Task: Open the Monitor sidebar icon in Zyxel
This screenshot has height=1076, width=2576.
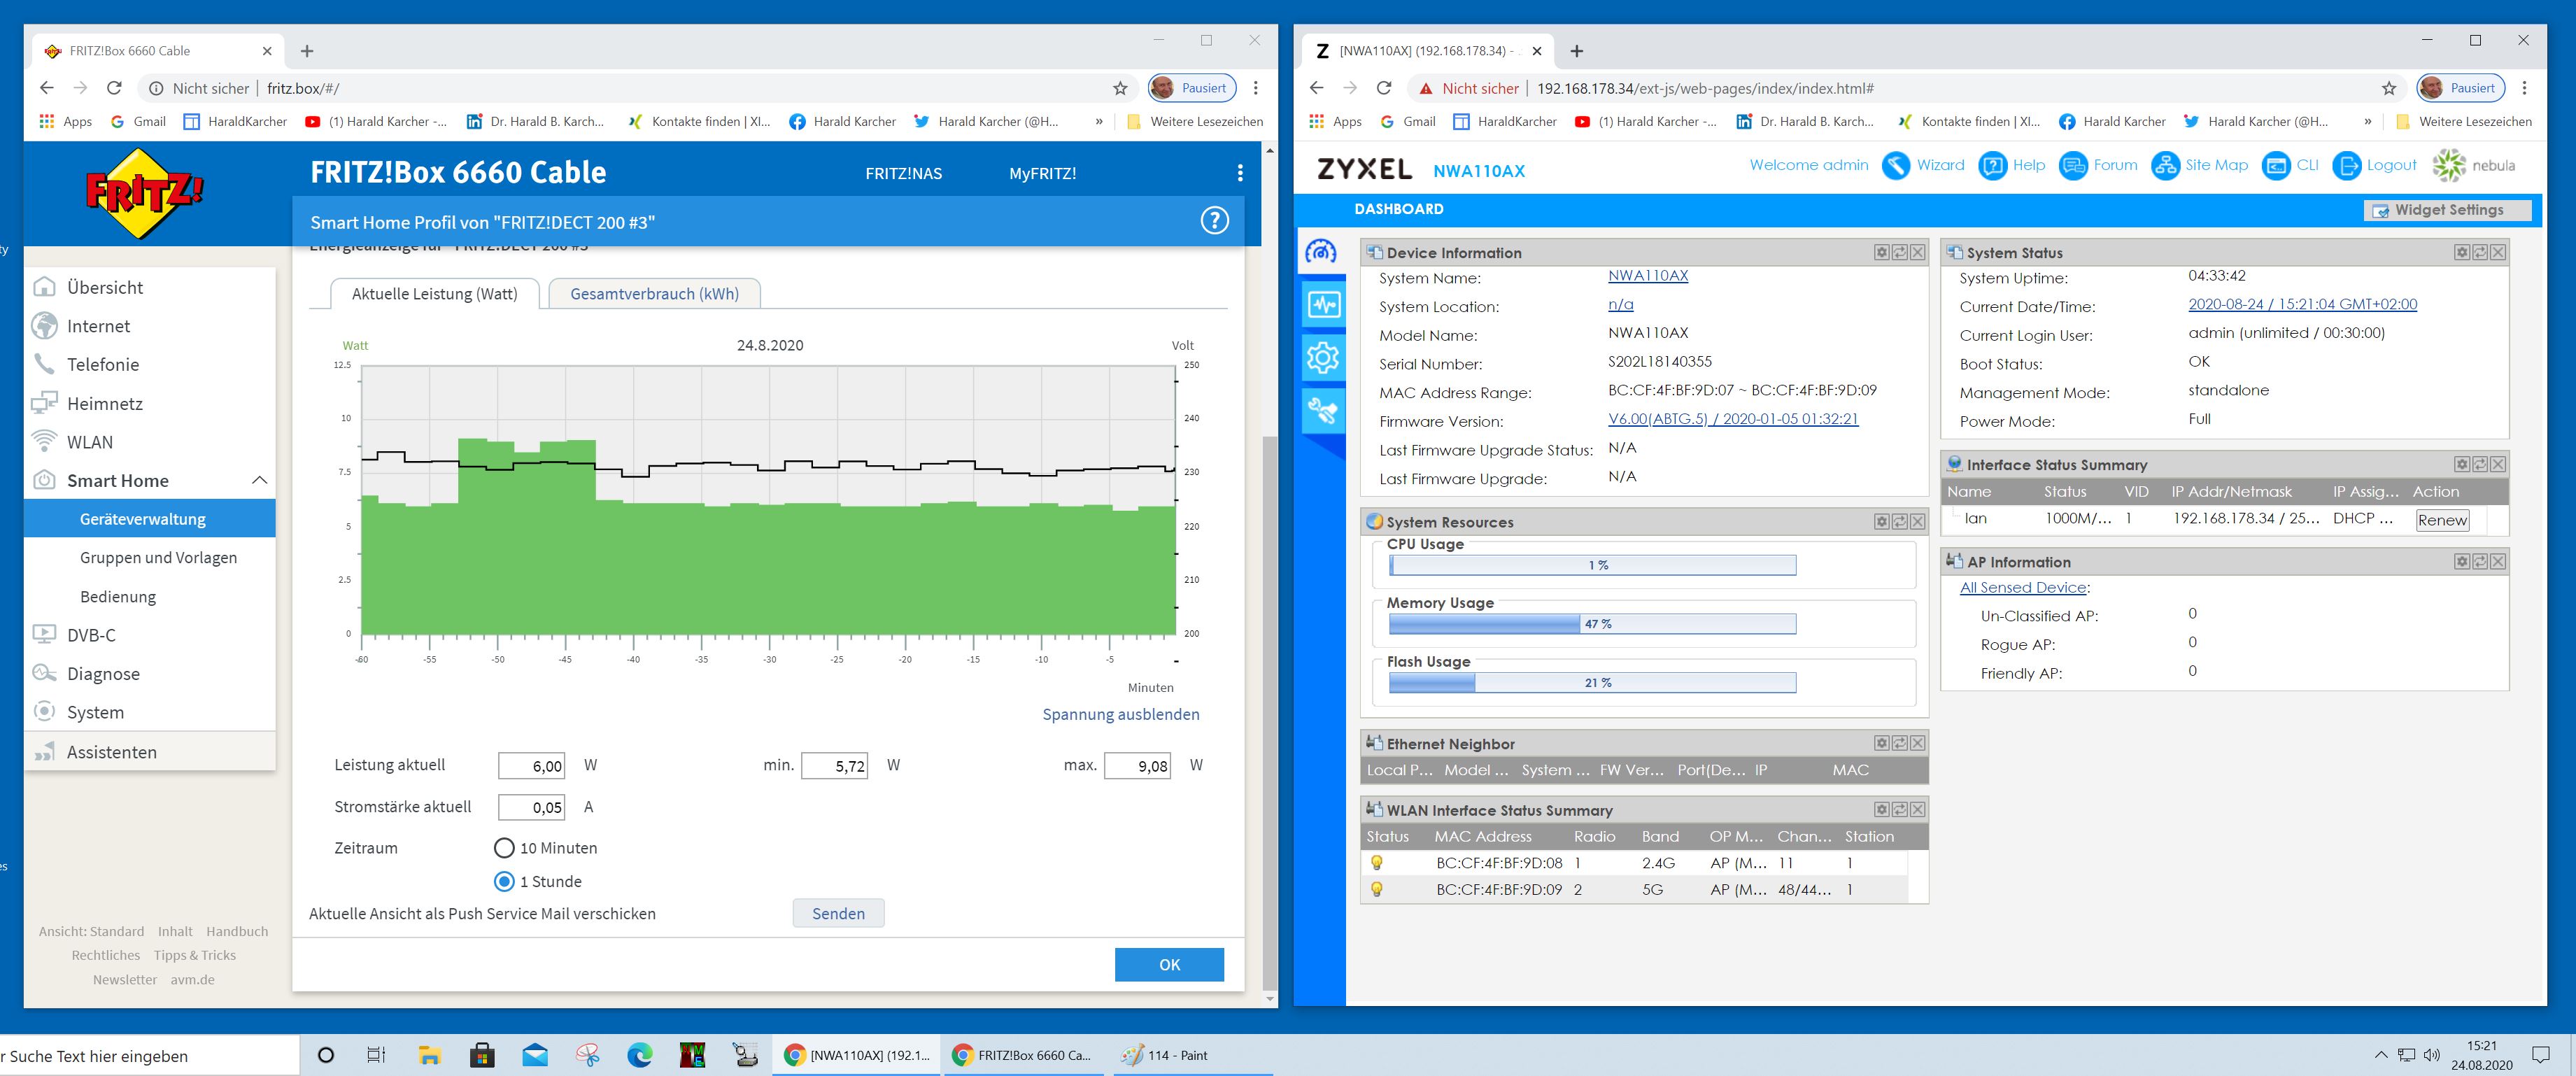Action: pos(1323,304)
